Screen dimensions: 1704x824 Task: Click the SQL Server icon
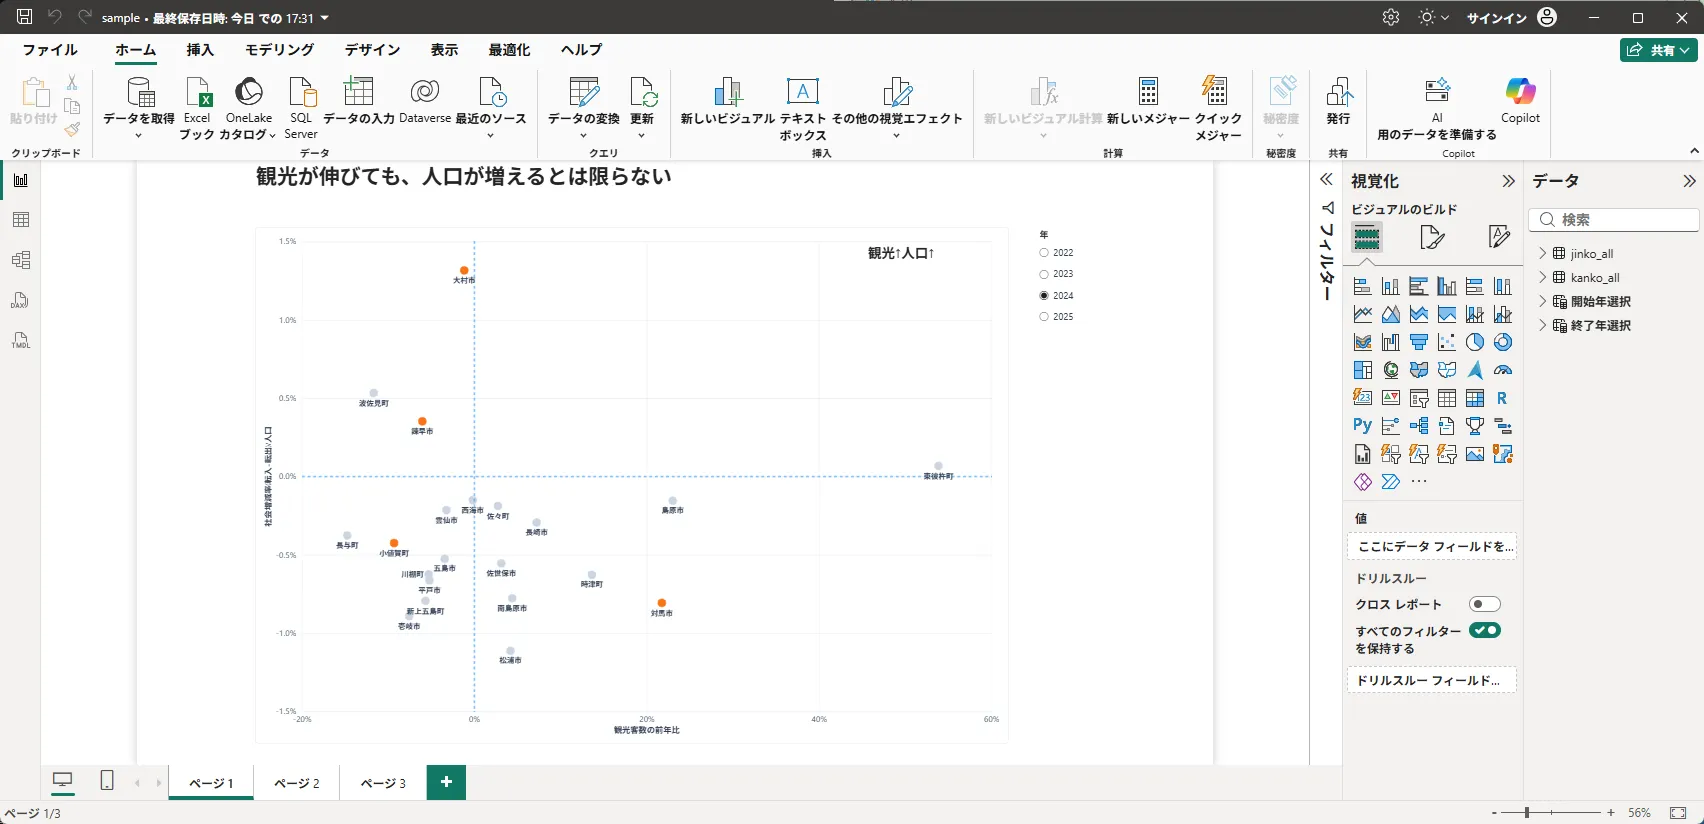pyautogui.click(x=301, y=92)
